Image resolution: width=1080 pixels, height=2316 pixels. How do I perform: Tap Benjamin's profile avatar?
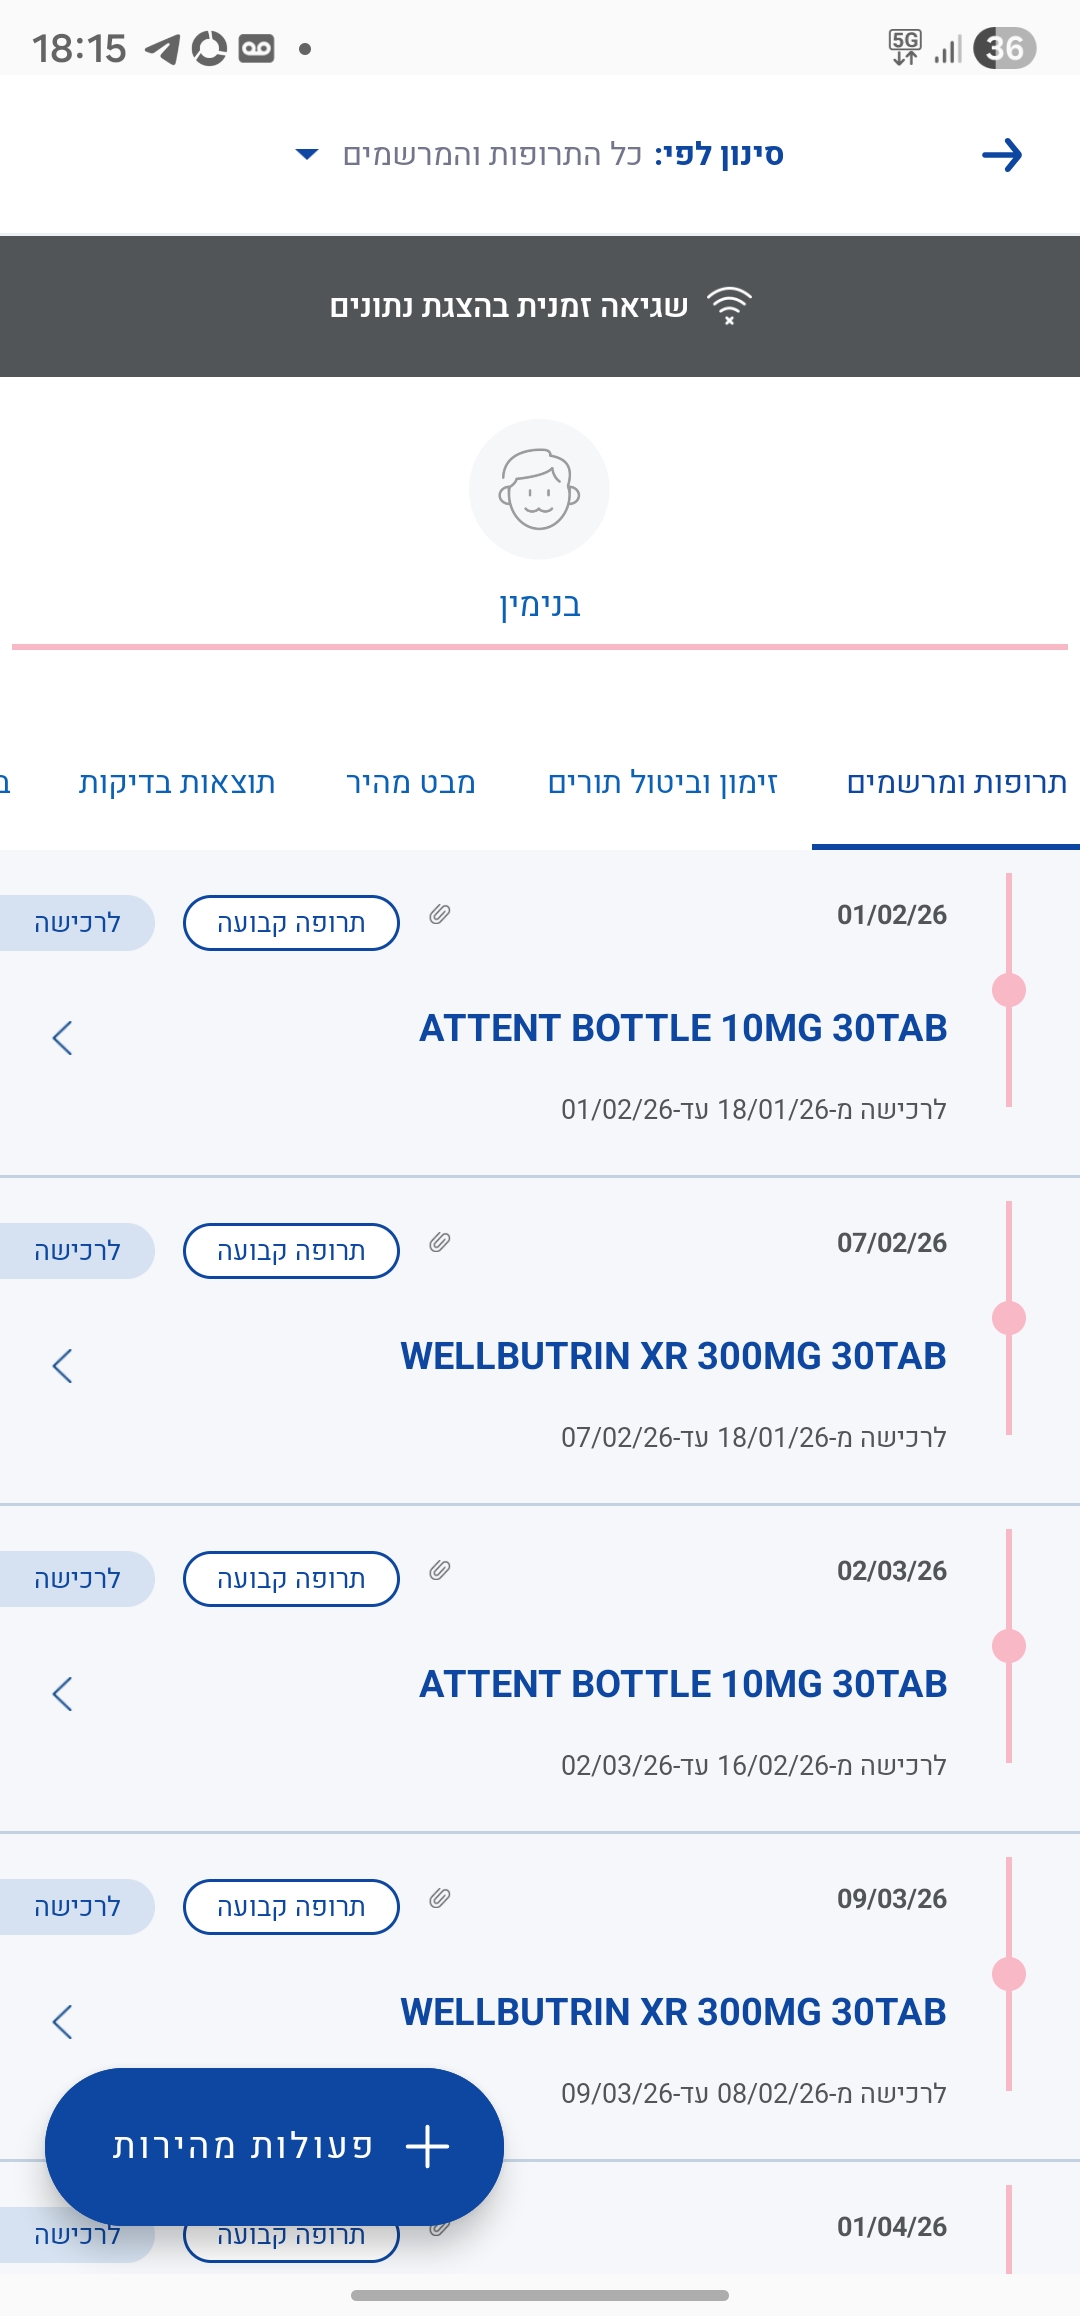pos(539,489)
